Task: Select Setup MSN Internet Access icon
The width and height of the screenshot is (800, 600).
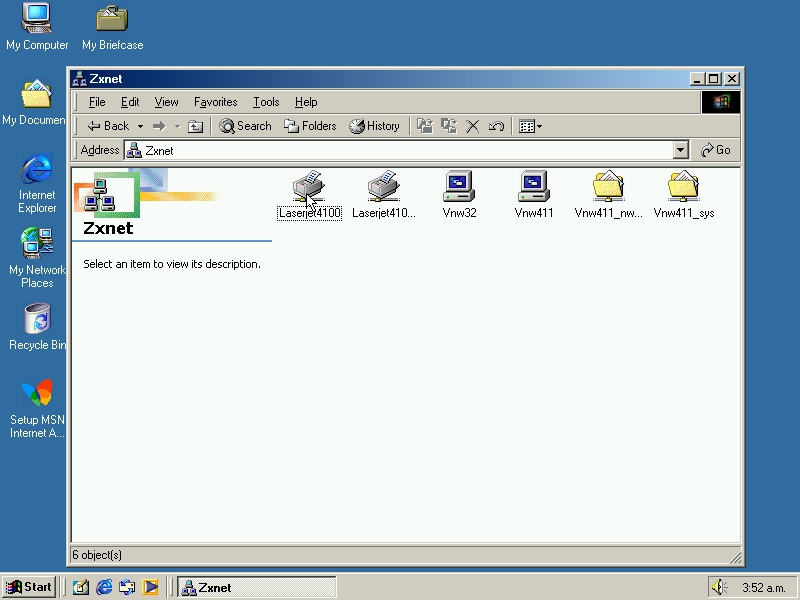Action: (x=37, y=408)
